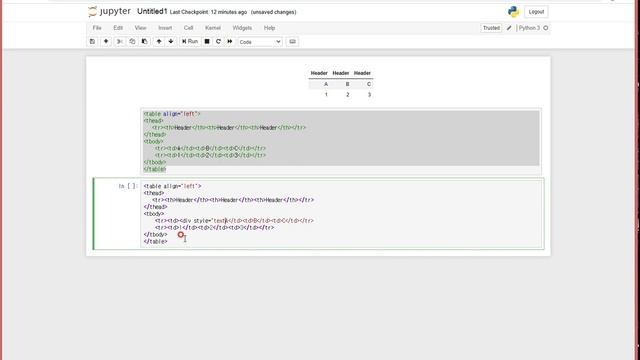Open the View menu
The height and width of the screenshot is (360, 640).
(x=140, y=28)
